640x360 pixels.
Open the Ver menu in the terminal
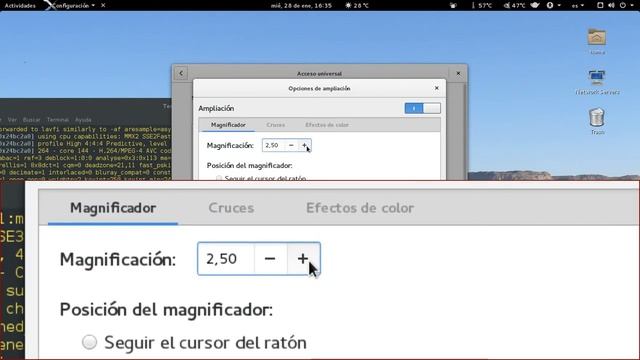pos(12,120)
